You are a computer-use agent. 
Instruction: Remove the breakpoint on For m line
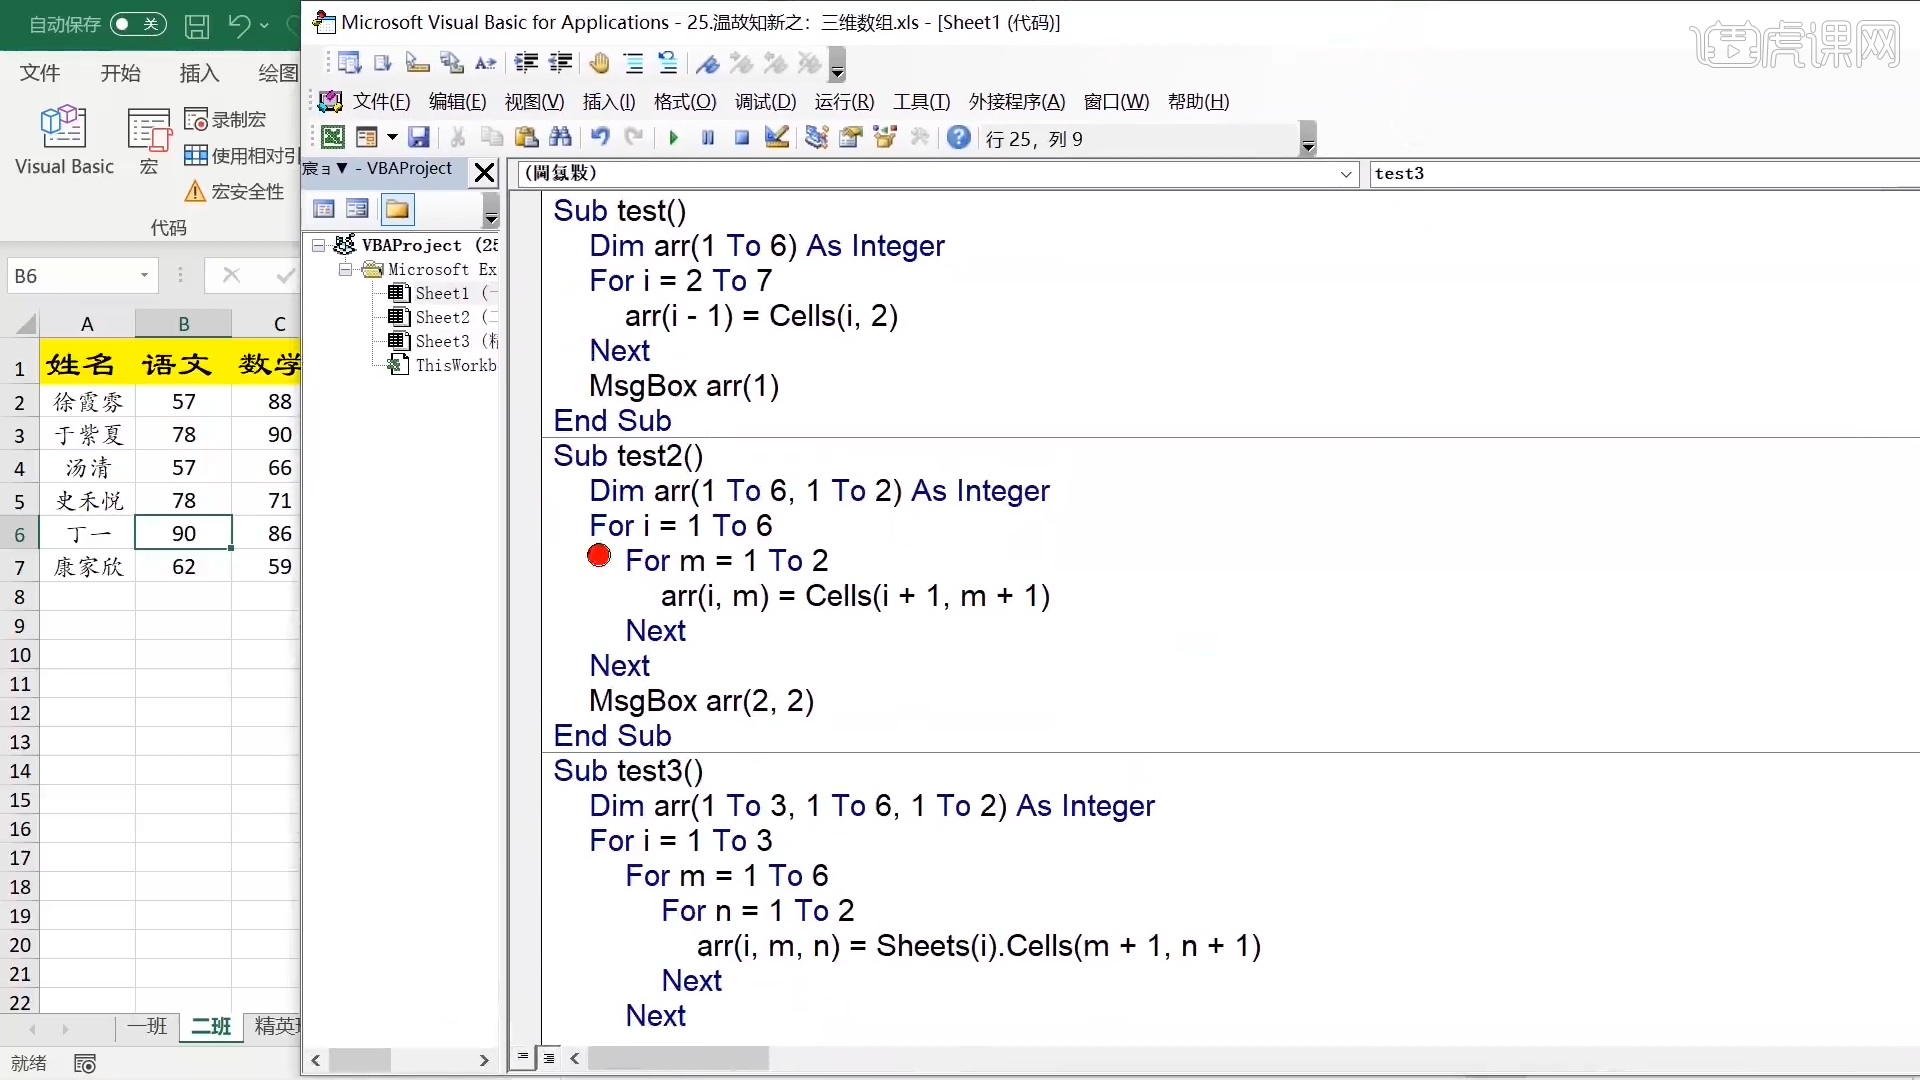click(x=599, y=556)
